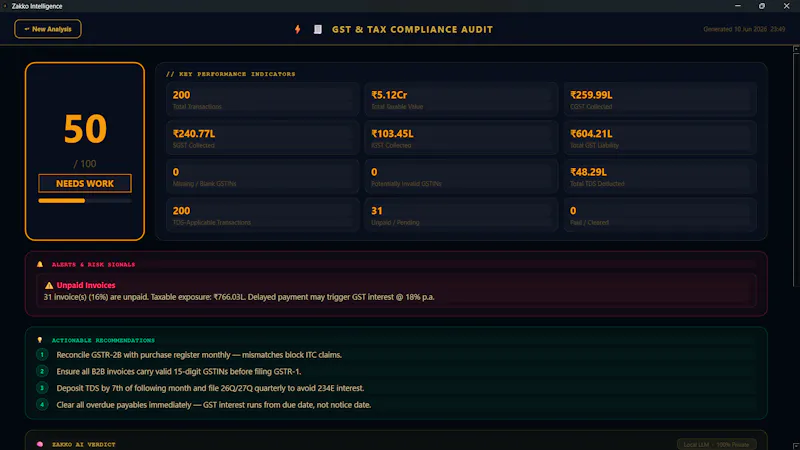The height and width of the screenshot is (450, 800).
Task: Click the 'Unpaid Invoices' alert title
Action: coord(86,285)
